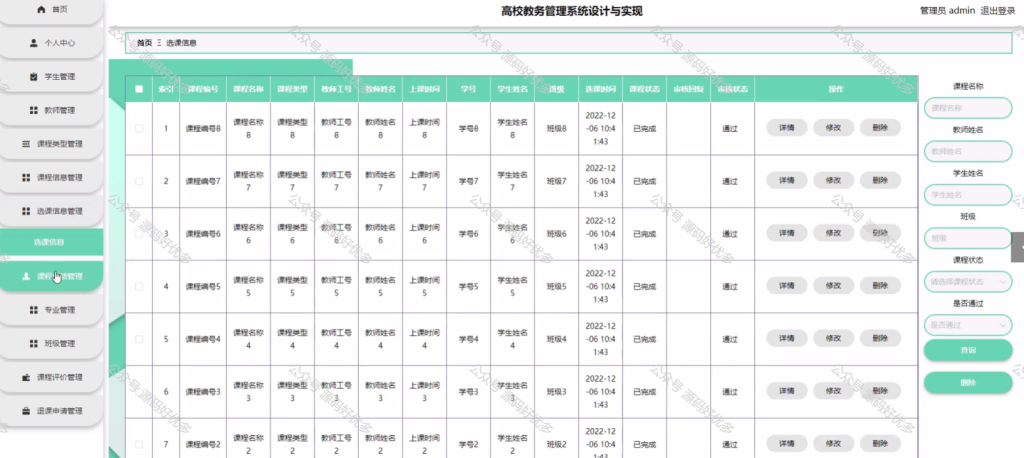This screenshot has width=1024, height=458.
Task: Click the clipboard icon for 学生管理
Action: [34, 76]
